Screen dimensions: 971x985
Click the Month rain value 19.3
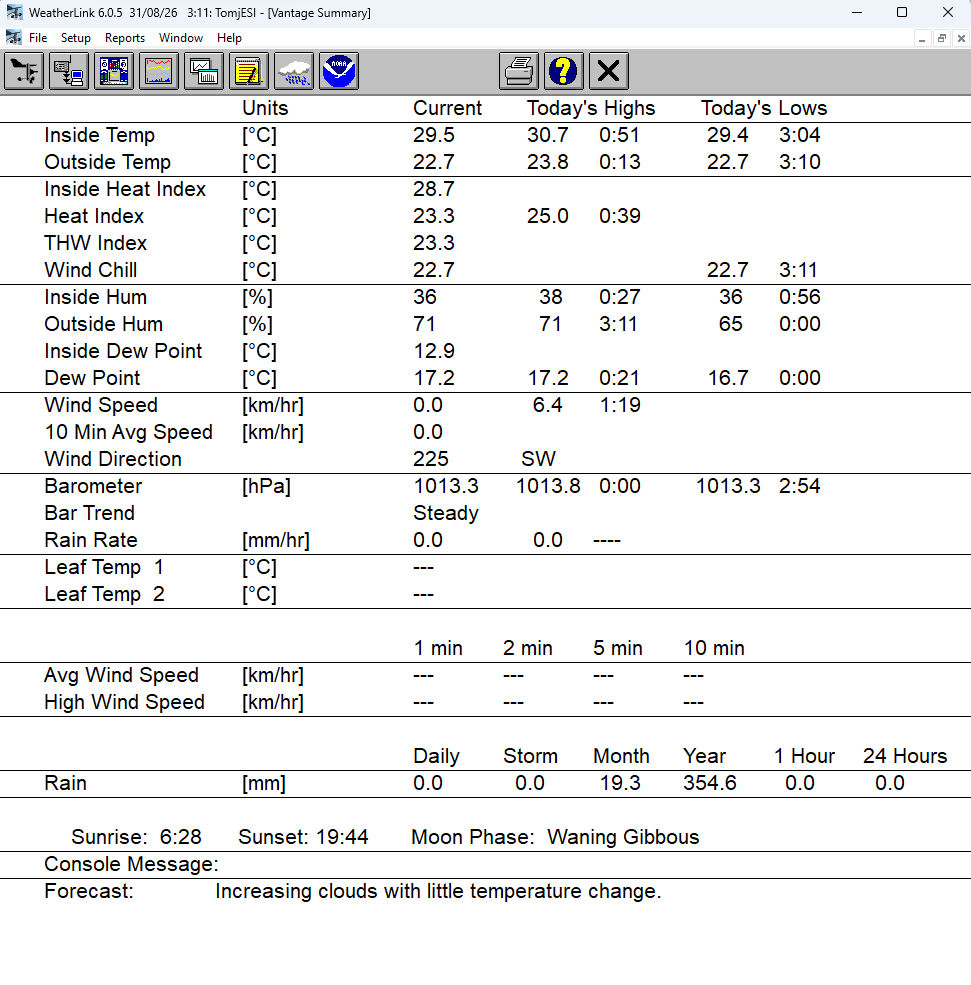coord(620,783)
